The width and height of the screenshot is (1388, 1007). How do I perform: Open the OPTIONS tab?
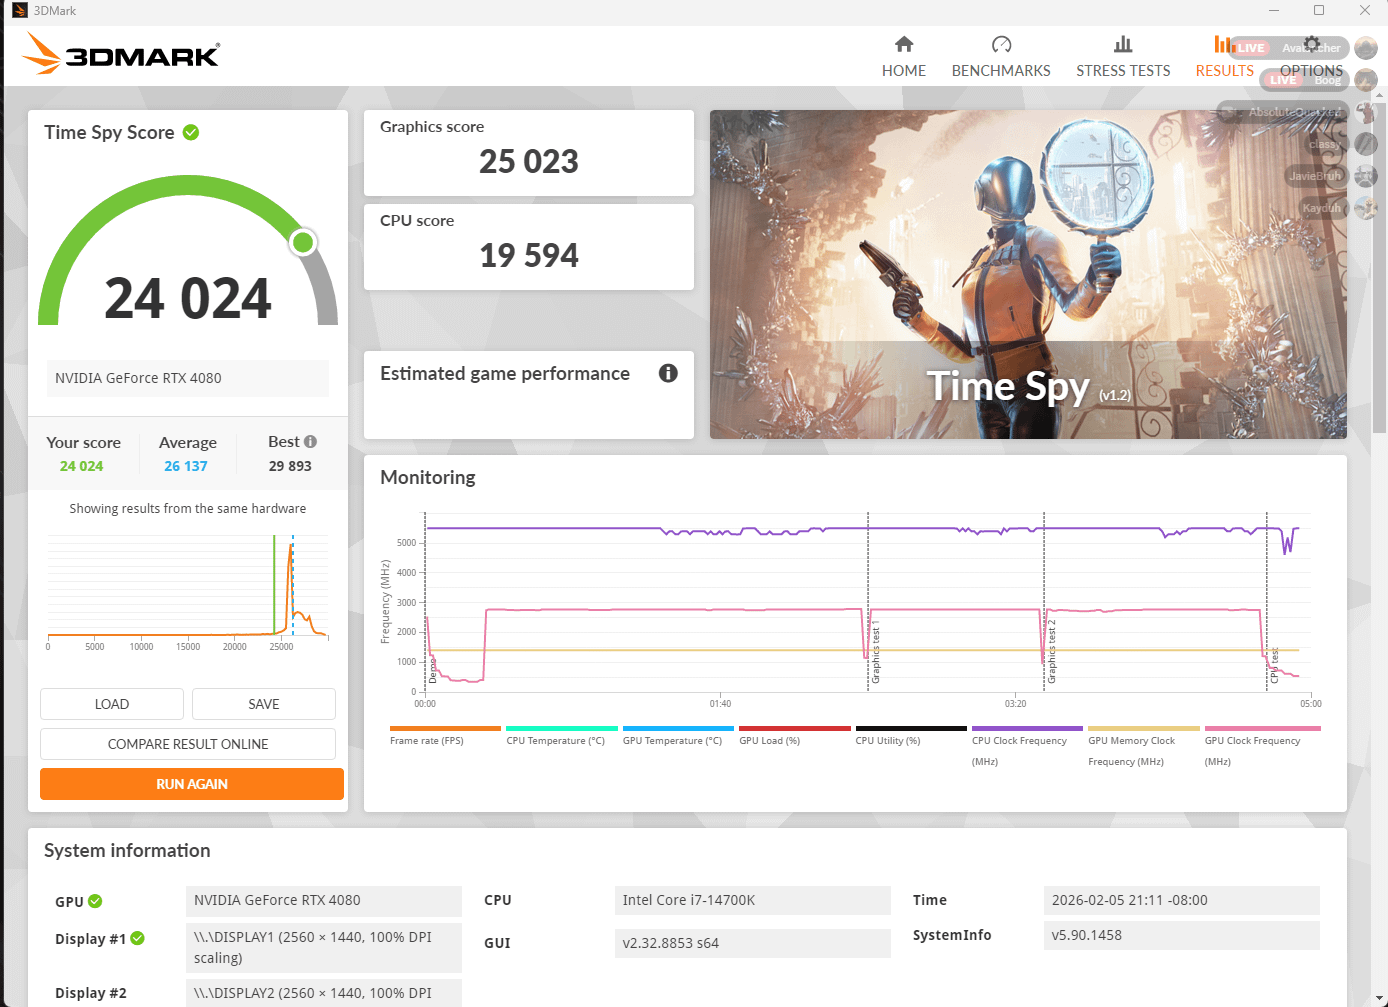[1311, 70]
